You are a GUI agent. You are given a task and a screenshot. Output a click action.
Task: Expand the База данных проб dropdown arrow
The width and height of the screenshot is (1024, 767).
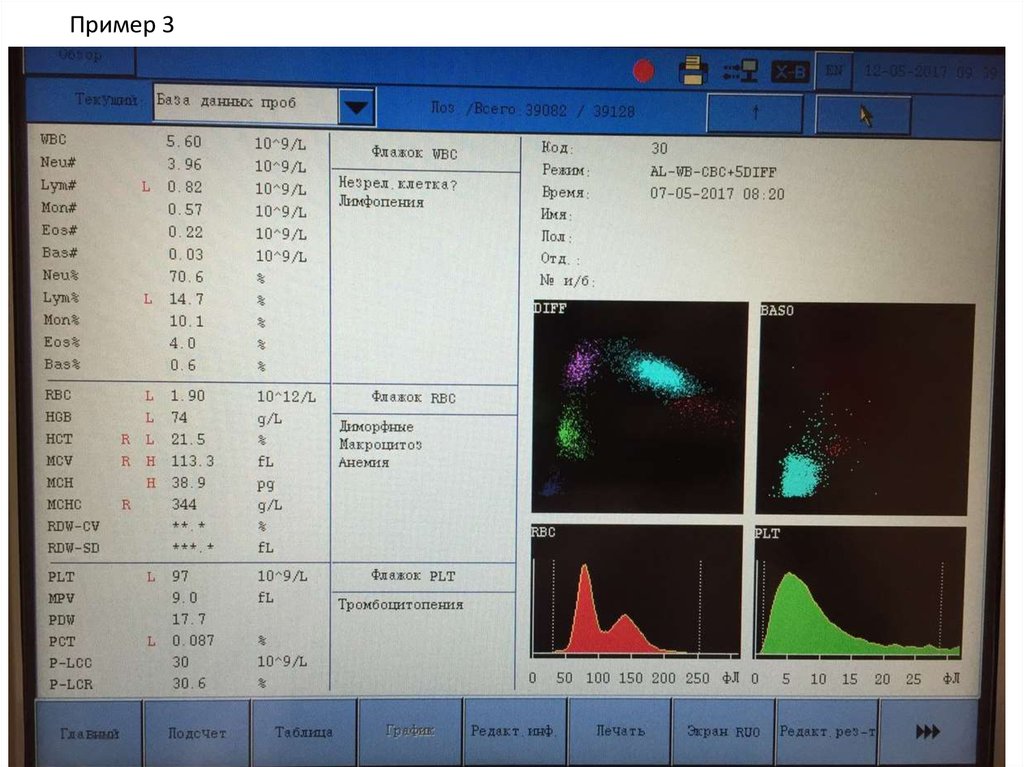tap(356, 105)
